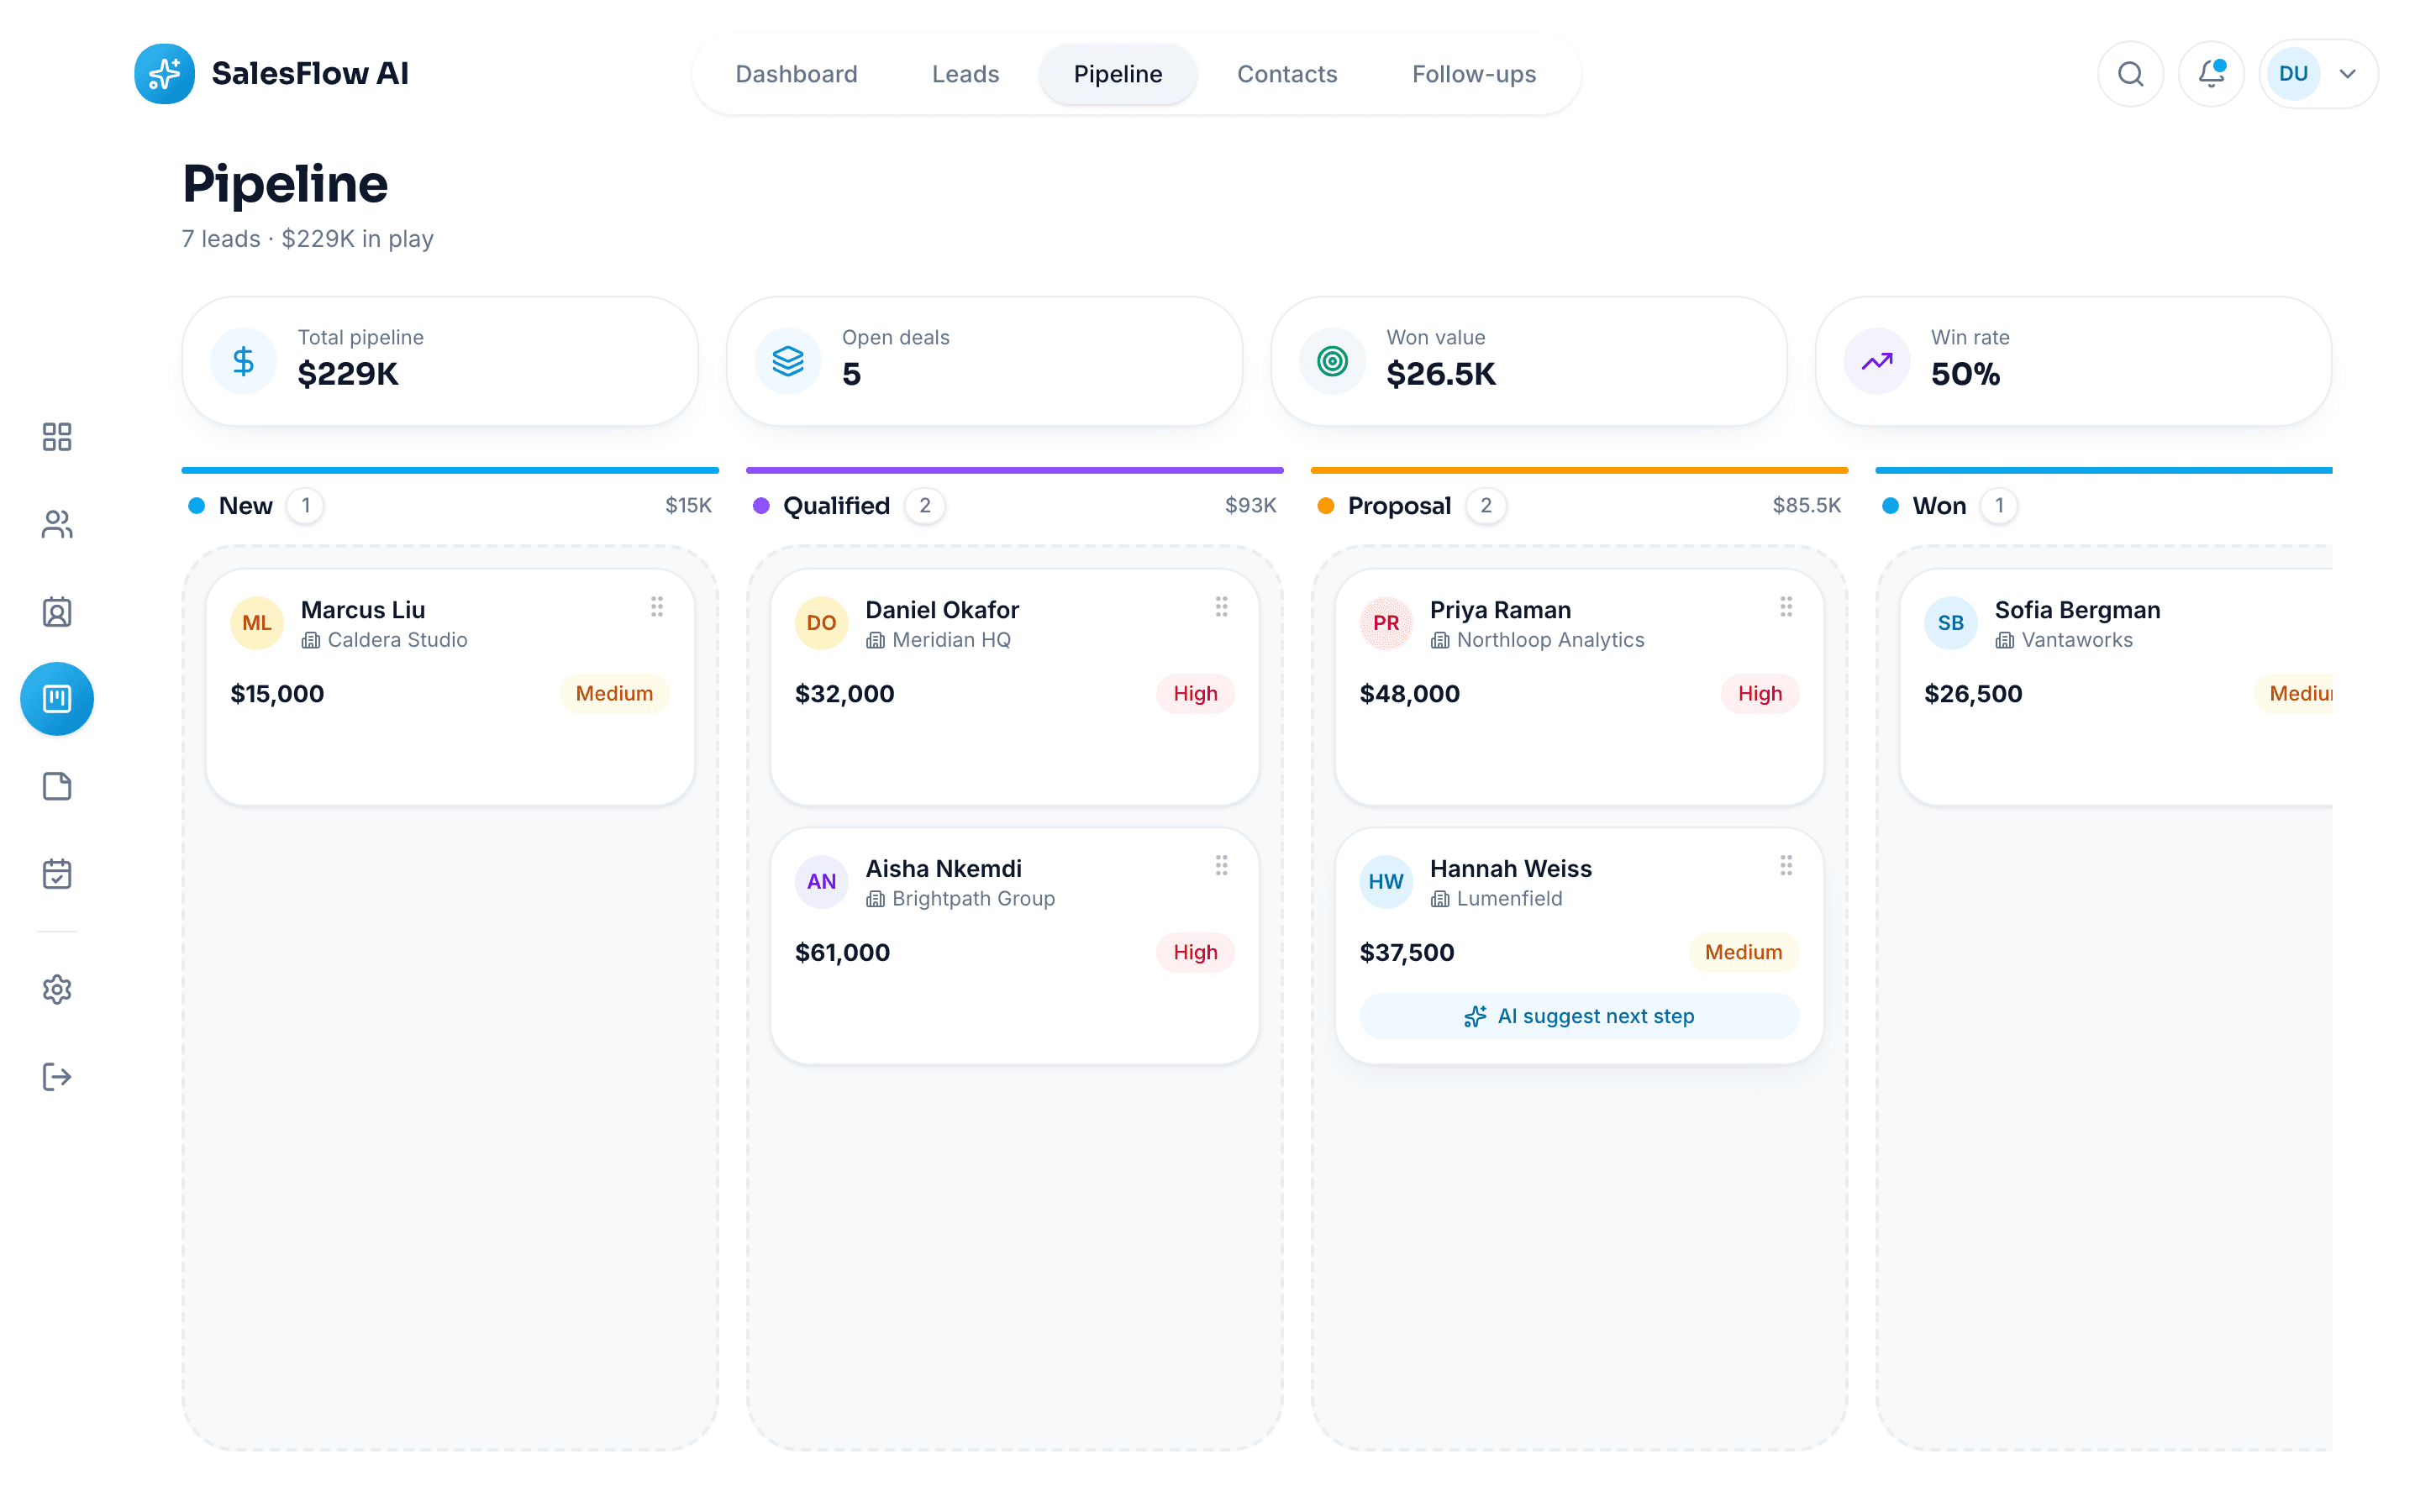
Task: Click the Proposal column header
Action: (1399, 506)
